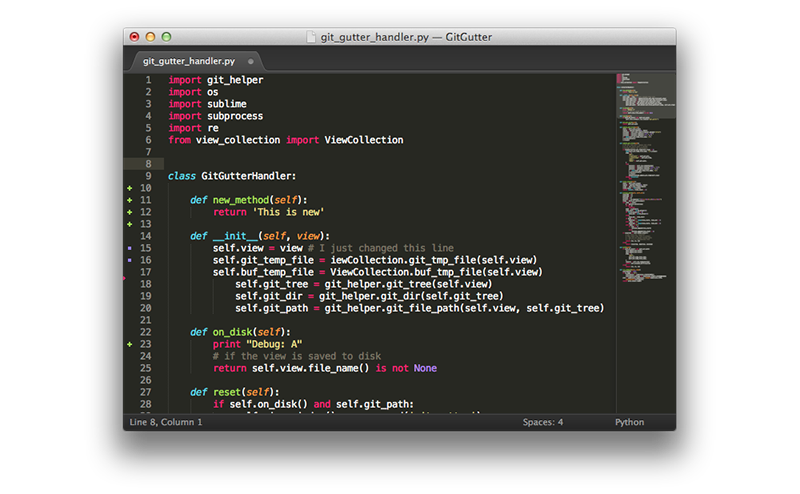Viewport: 800px width, 494px height.
Task: Click 'if self.on_disk() and self.git_path:' line
Action: point(314,404)
